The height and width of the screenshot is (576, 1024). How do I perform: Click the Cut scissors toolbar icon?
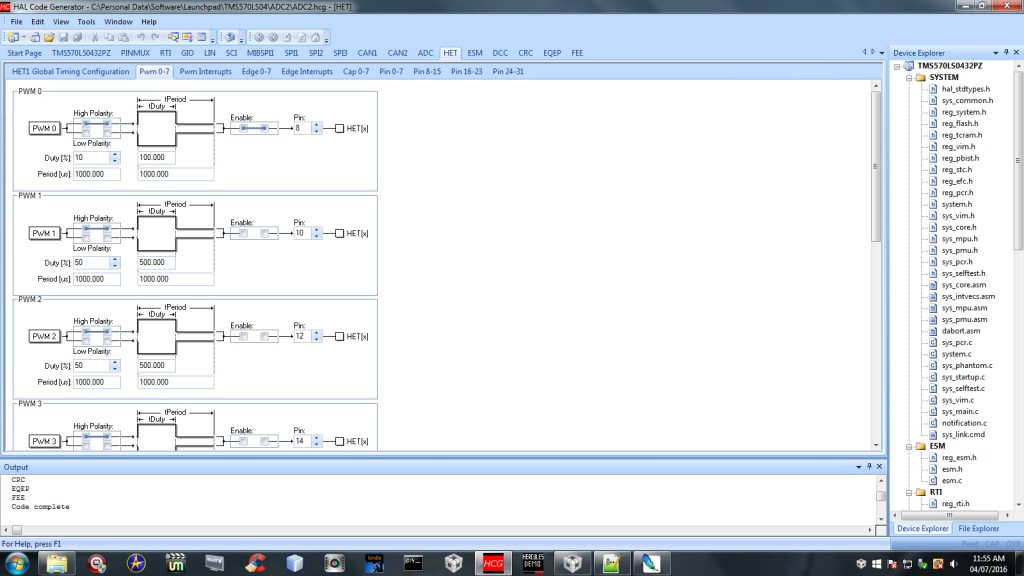[x=95, y=37]
